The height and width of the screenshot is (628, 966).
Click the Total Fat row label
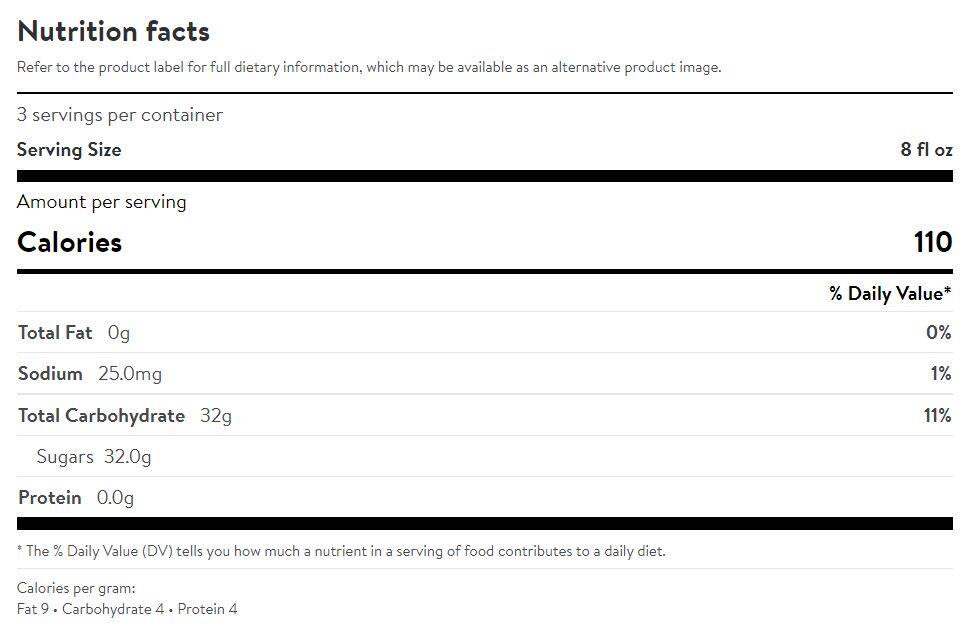55,333
